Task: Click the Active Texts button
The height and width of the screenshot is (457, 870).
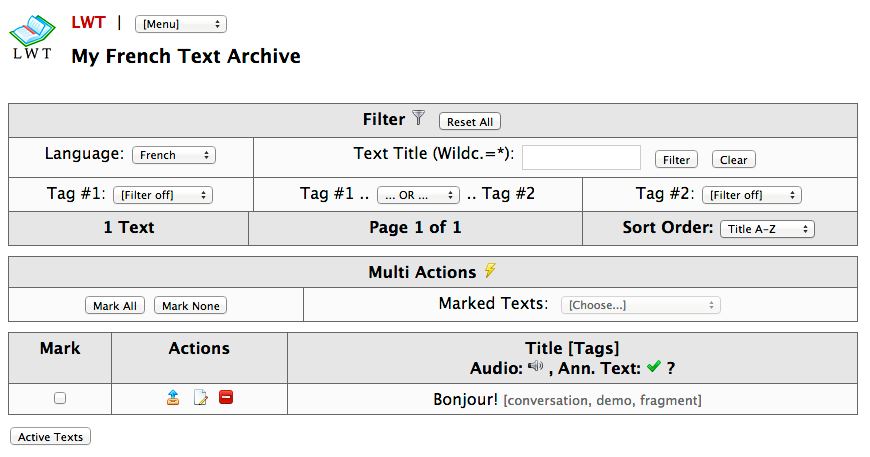Action: tap(50, 437)
